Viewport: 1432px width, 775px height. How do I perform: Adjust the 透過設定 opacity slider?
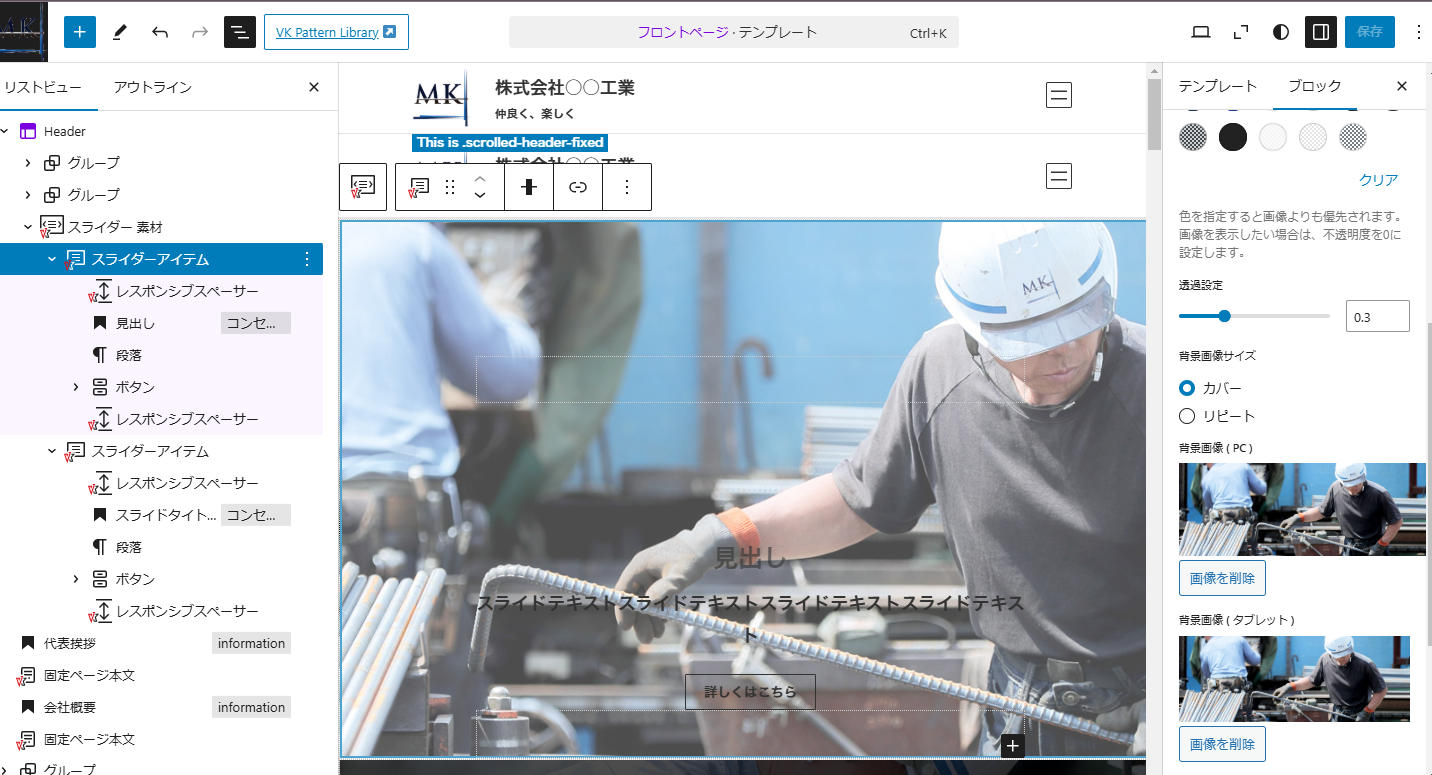tap(1254, 316)
